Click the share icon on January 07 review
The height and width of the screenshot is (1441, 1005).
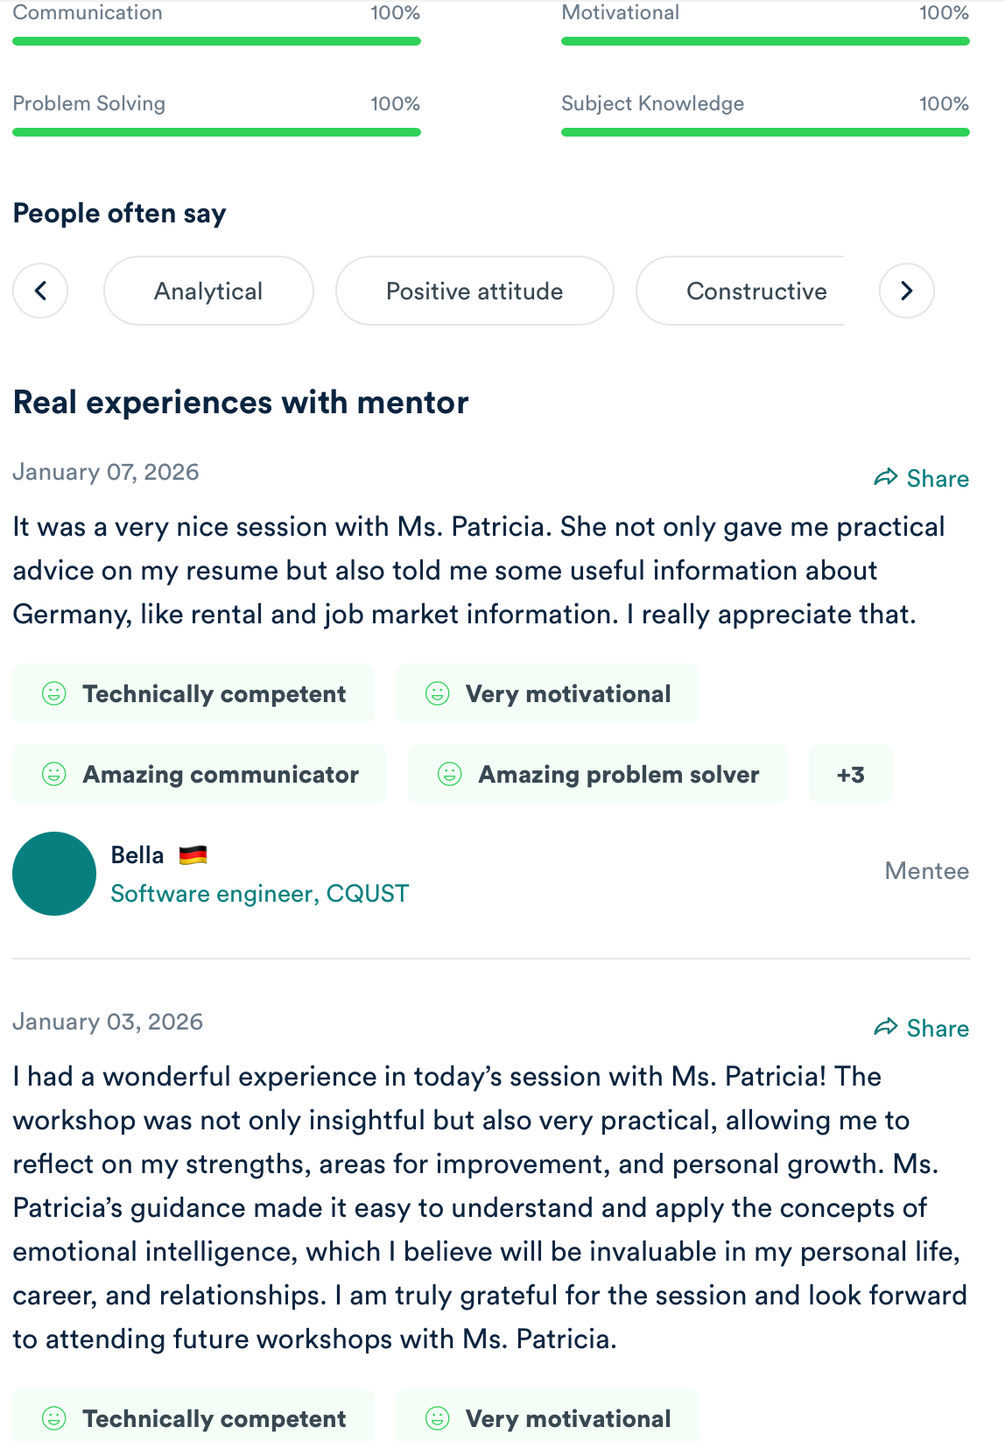(886, 477)
